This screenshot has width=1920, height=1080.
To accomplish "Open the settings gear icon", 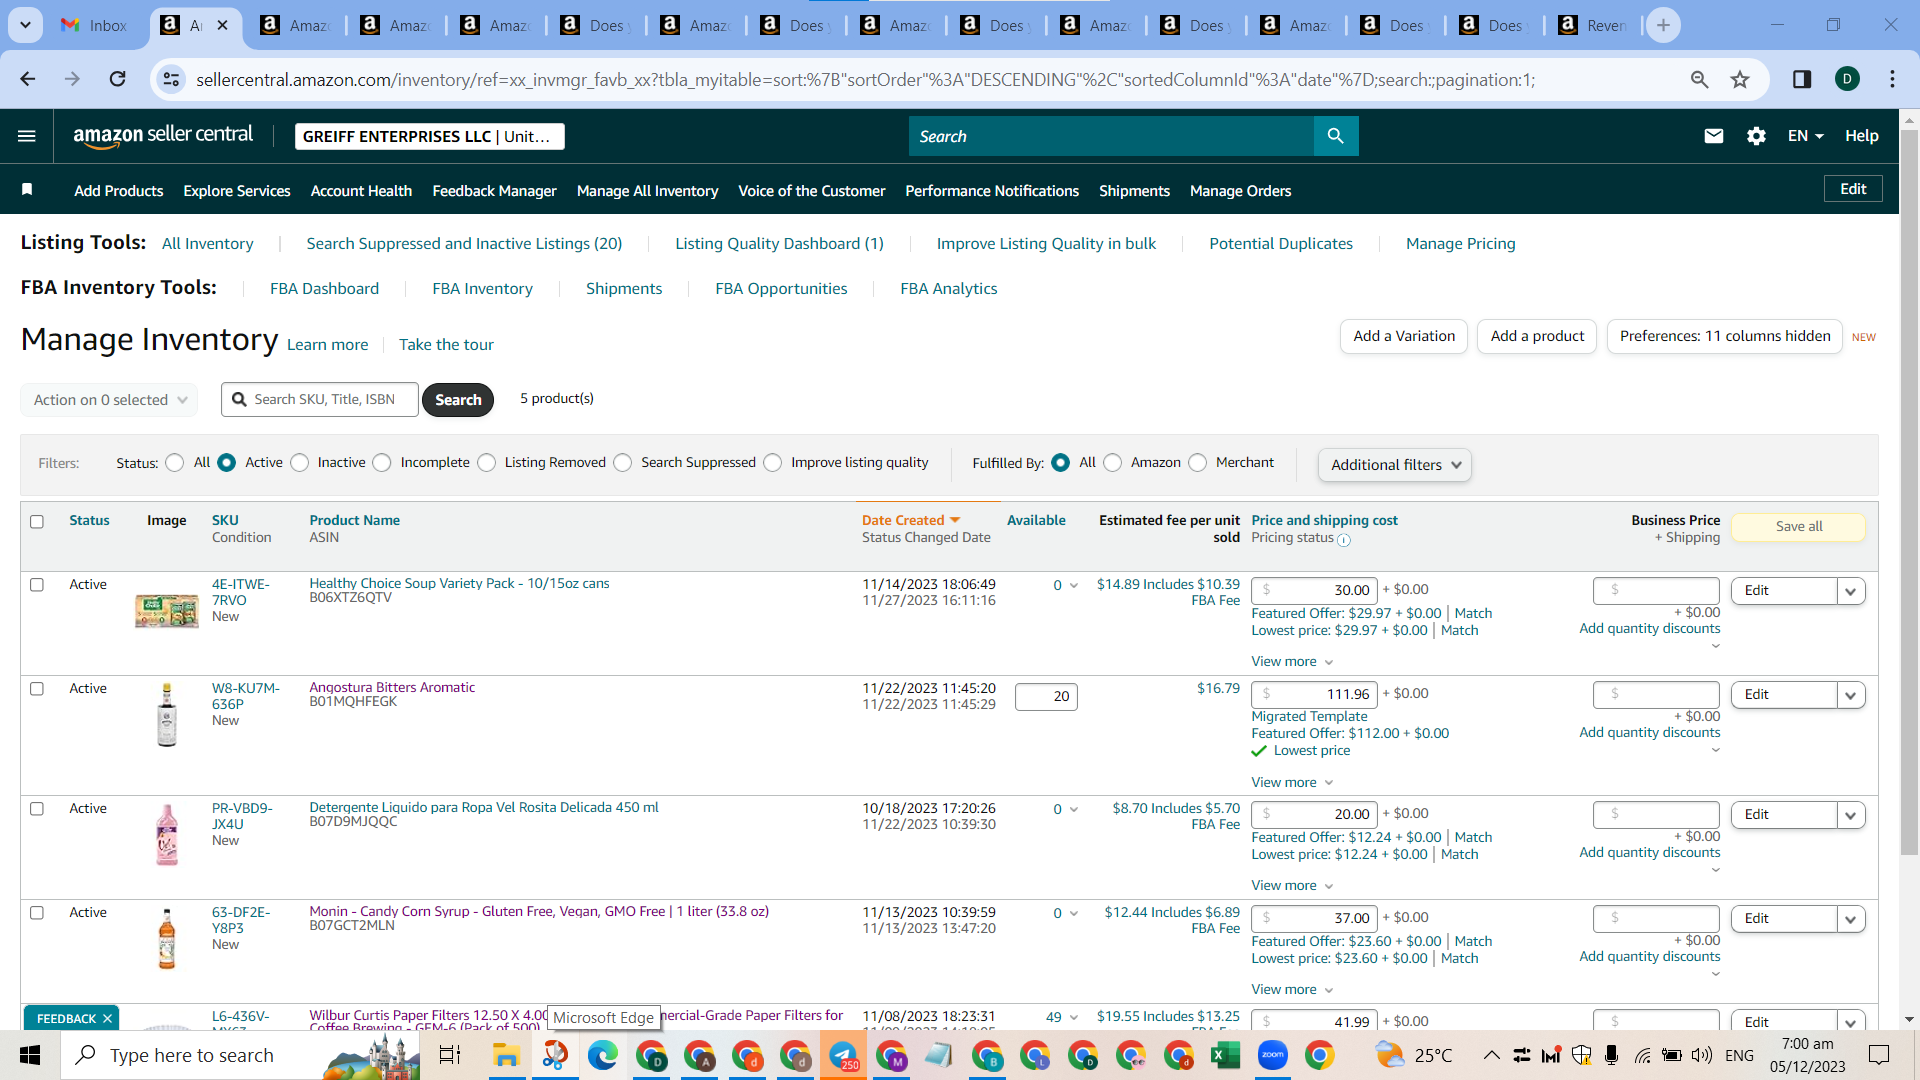I will pos(1756,136).
